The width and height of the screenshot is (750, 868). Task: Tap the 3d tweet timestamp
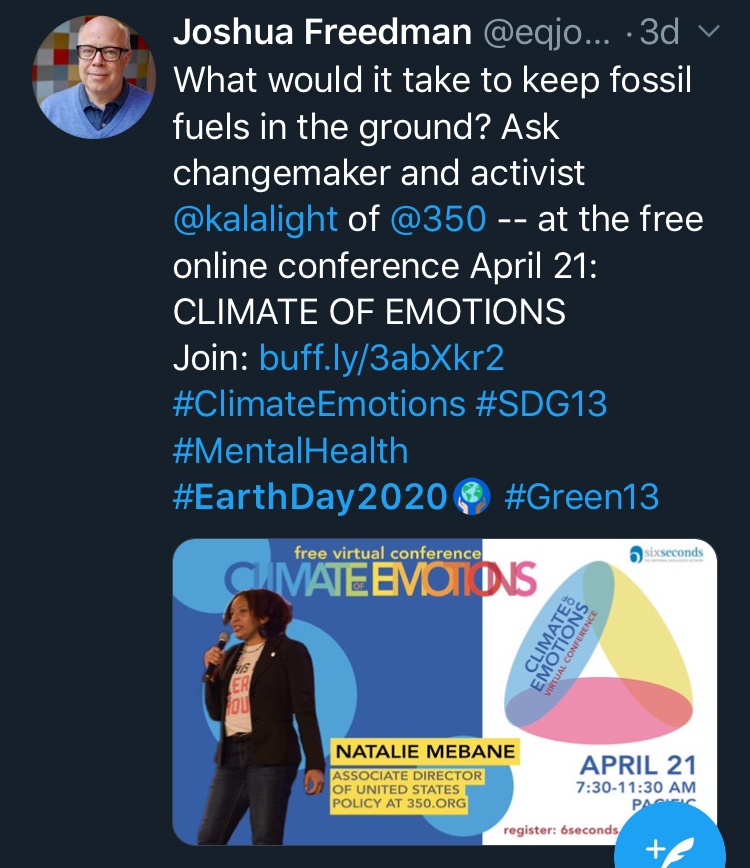pyautogui.click(x=659, y=33)
